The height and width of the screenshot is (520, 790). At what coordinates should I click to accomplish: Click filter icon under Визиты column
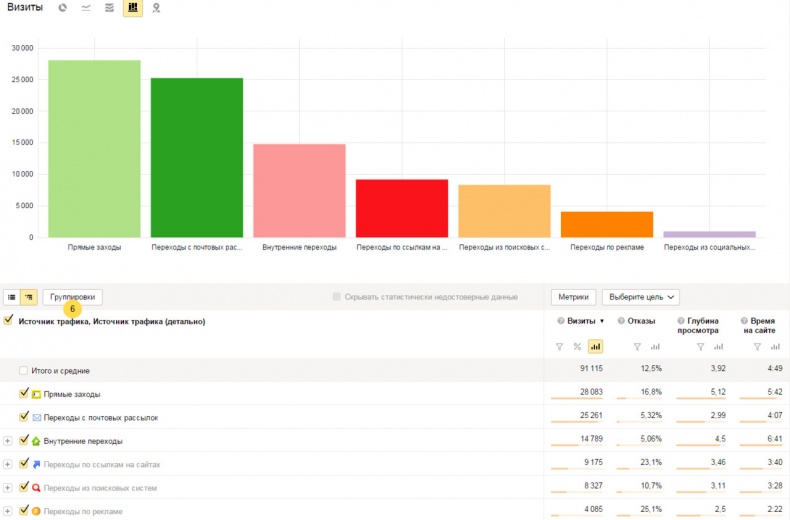(560, 346)
